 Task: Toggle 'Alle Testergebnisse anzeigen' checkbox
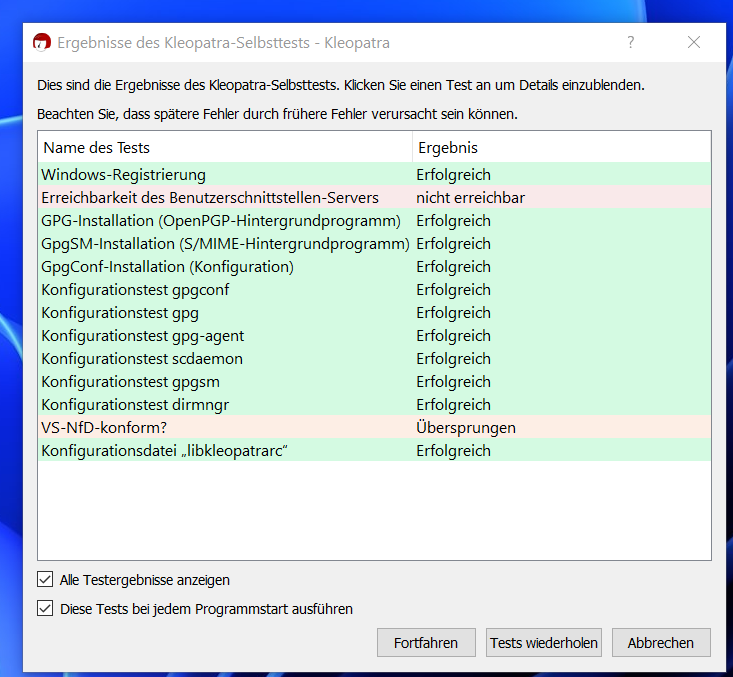click(x=45, y=580)
